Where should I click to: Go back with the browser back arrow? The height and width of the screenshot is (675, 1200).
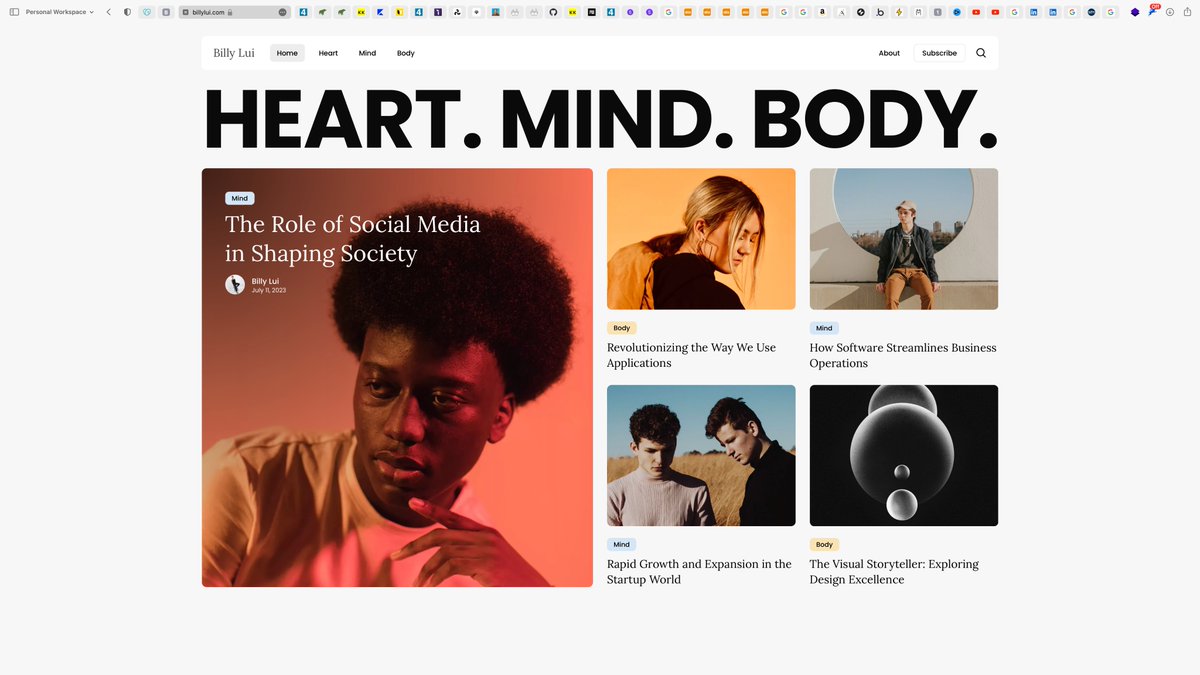click(x=108, y=12)
